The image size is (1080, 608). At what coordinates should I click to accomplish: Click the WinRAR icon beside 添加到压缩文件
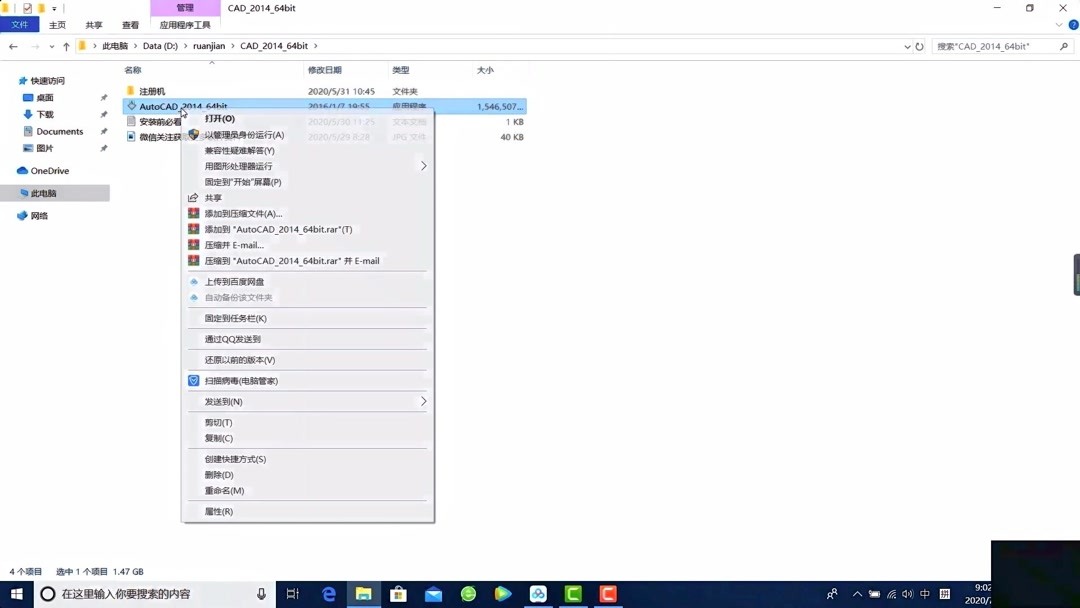click(x=193, y=213)
